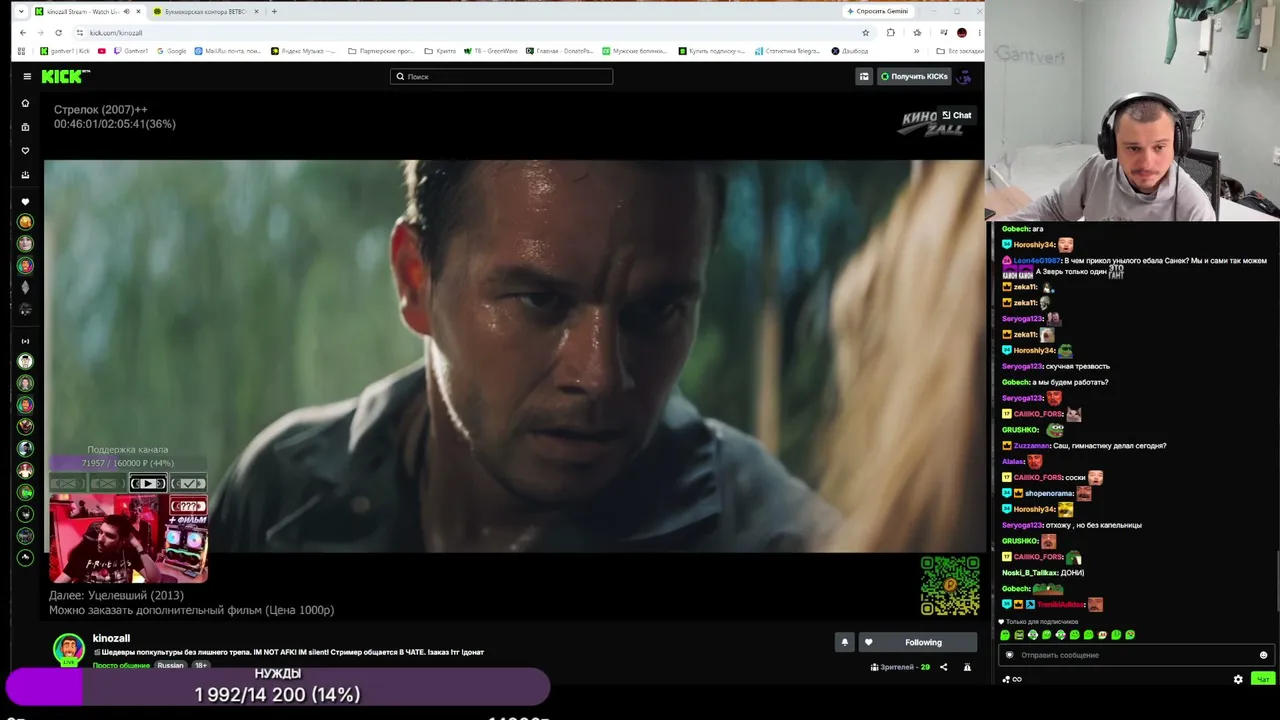Viewport: 1280px width, 720px height.
Task: Click the Kick search field
Action: pos(501,76)
